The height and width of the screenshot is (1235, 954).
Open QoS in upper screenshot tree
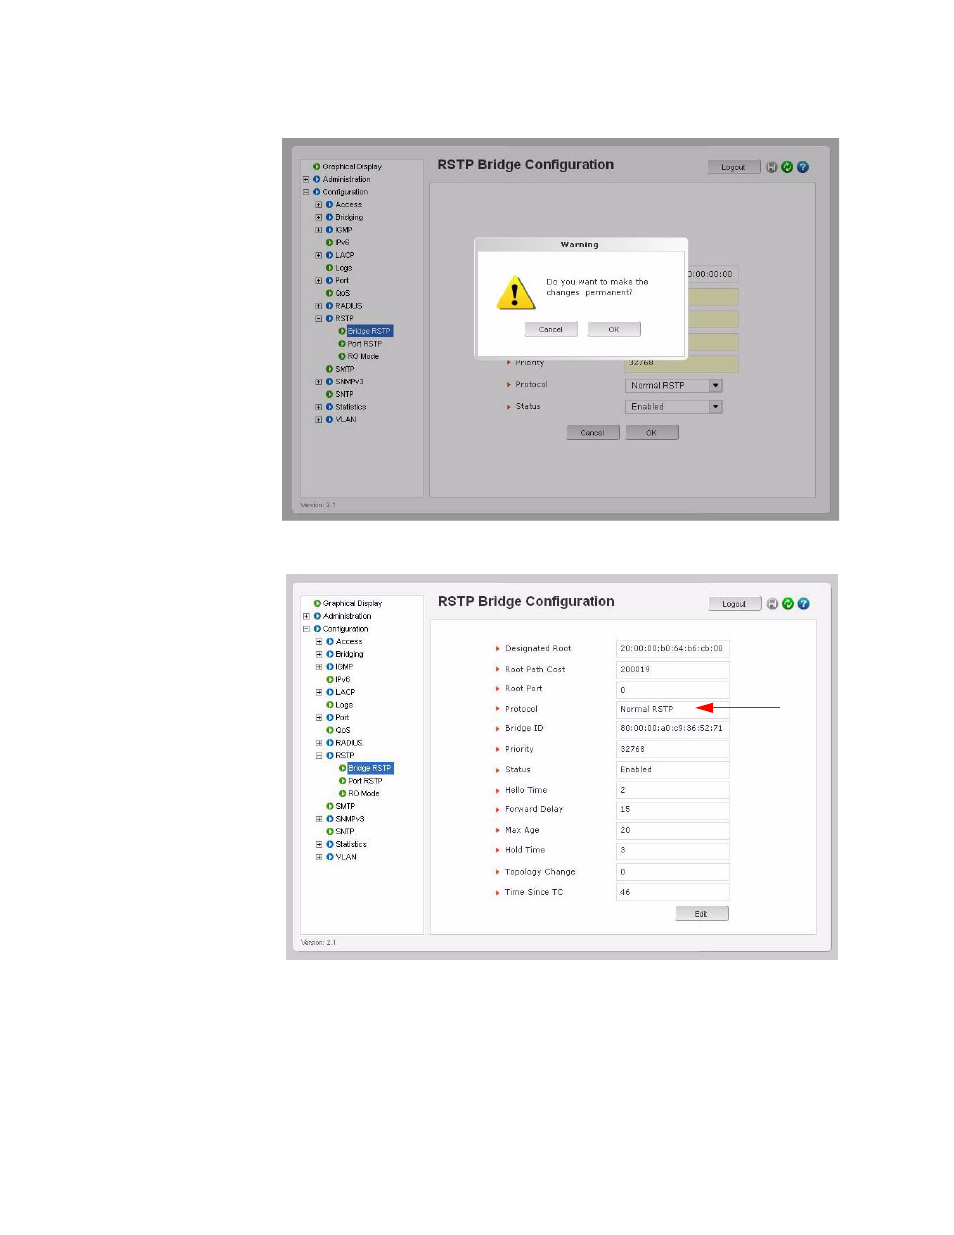click(342, 293)
